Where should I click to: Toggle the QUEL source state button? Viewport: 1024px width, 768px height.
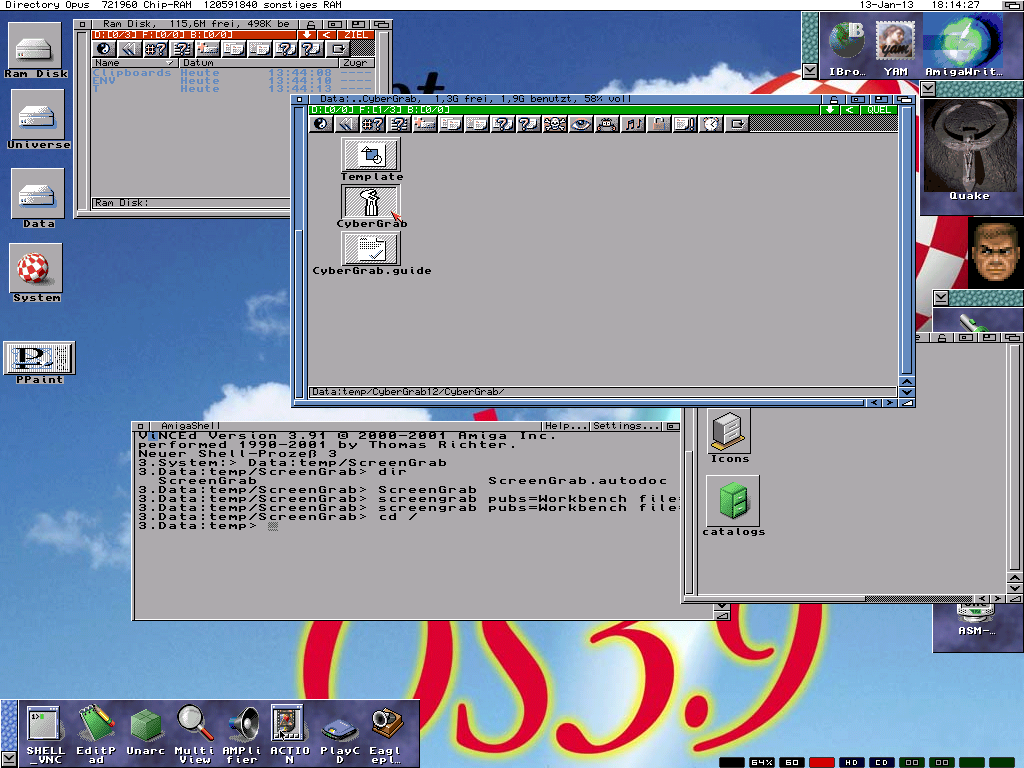pos(879,110)
